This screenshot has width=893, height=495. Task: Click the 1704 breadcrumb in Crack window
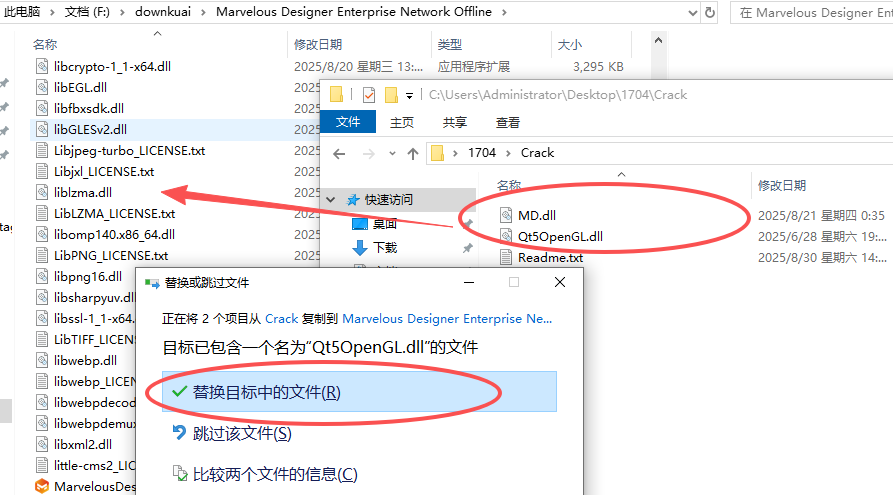click(482, 153)
